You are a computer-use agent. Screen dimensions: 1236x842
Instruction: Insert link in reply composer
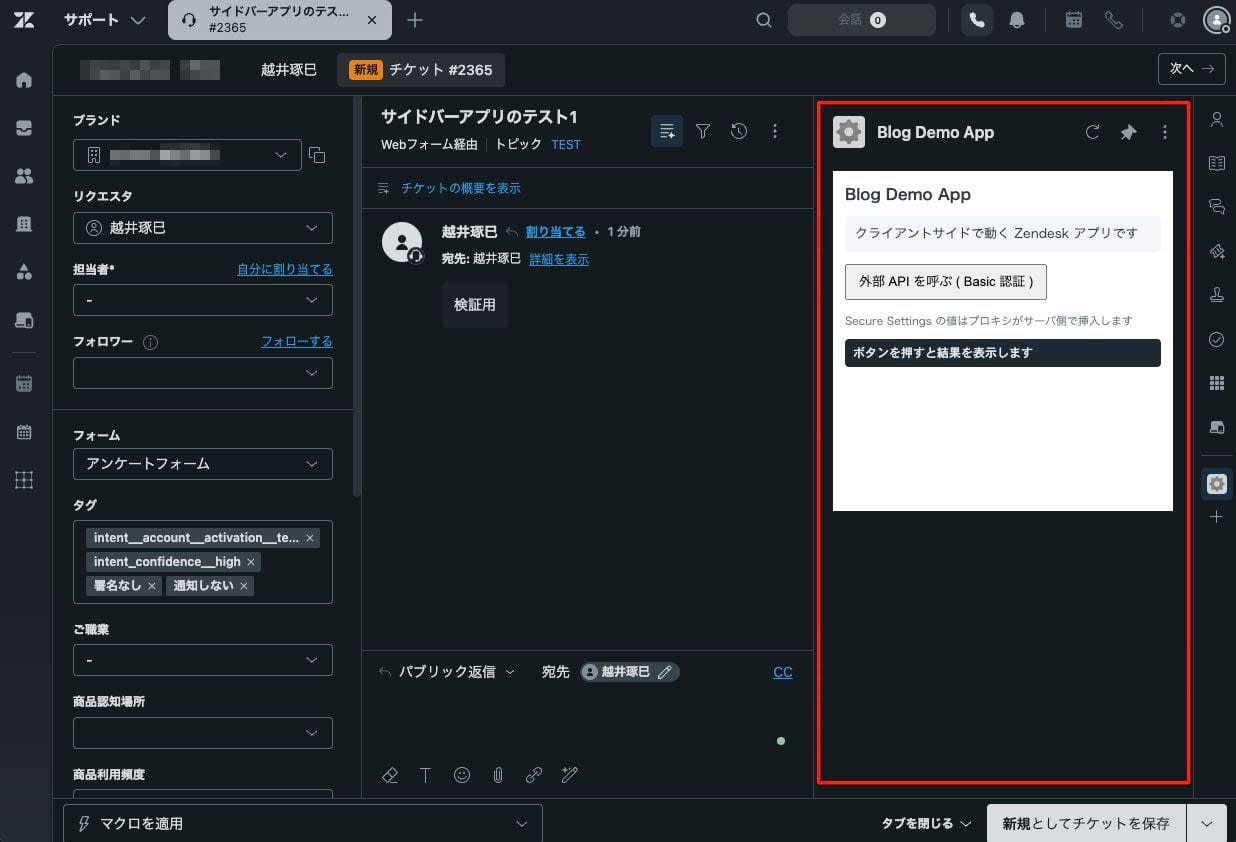[x=534, y=775]
